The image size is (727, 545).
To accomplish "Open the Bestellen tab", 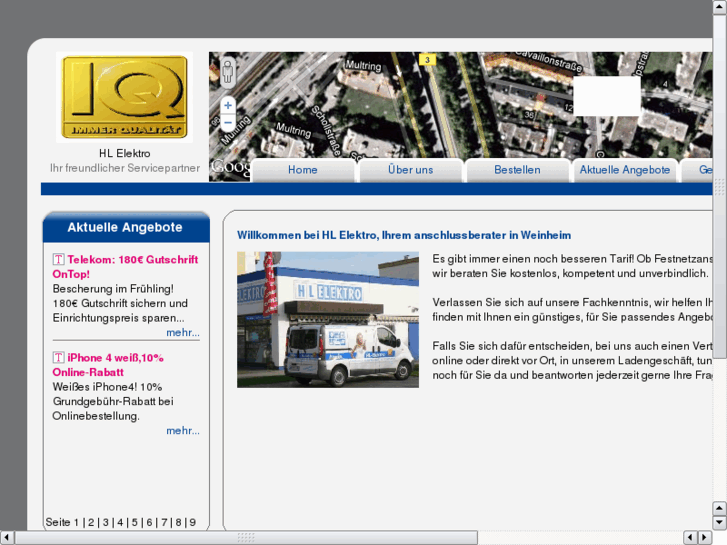I will pos(517,170).
